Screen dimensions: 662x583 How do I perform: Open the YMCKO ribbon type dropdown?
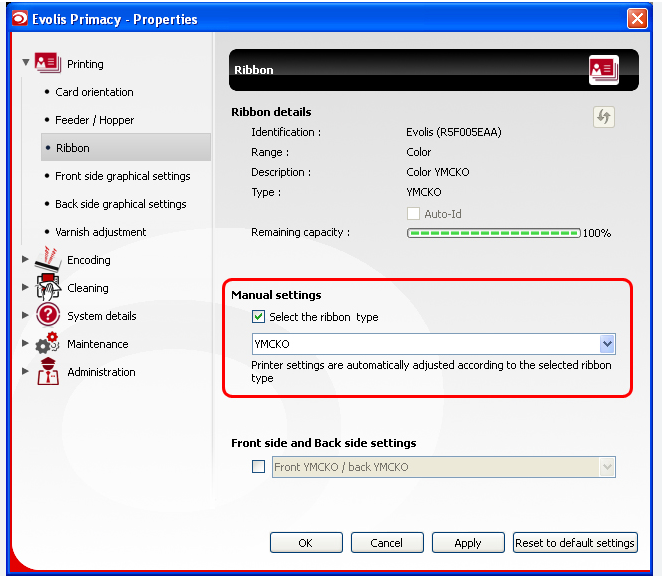click(x=607, y=344)
